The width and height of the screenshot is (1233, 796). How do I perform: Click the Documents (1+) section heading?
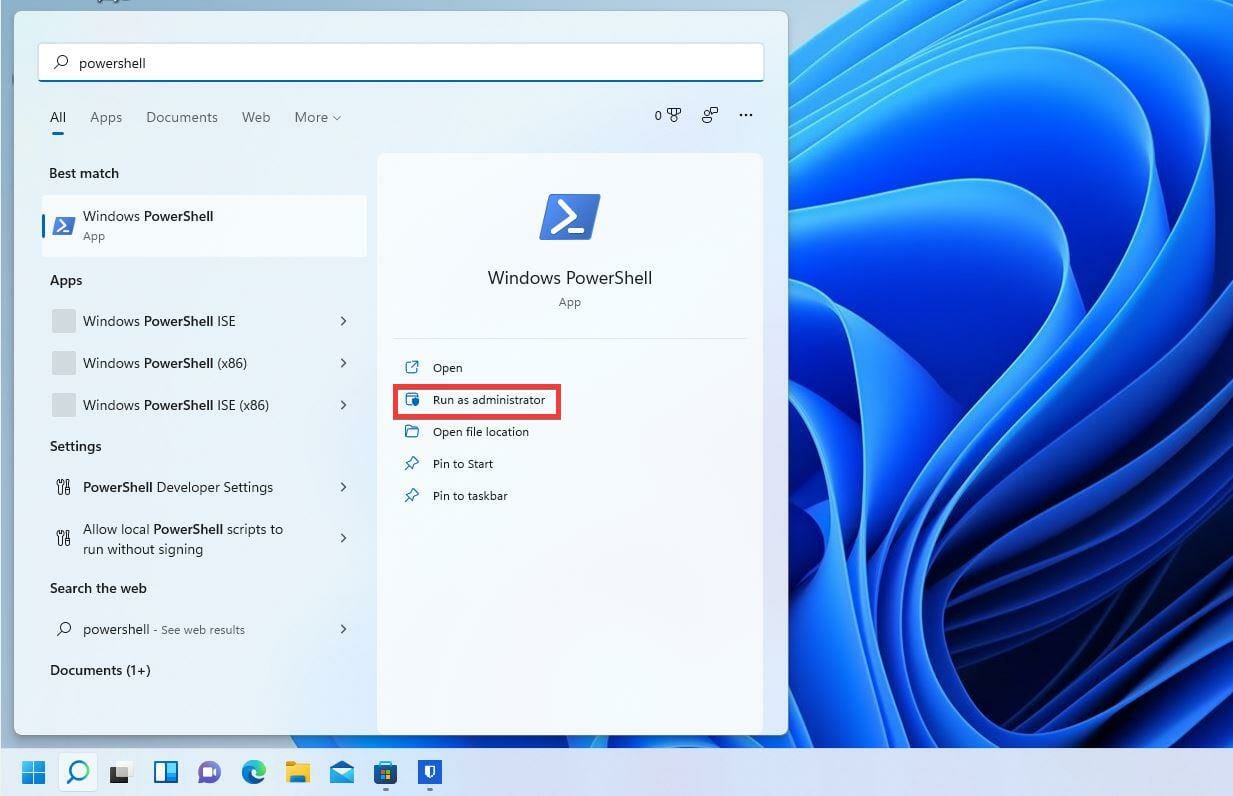100,670
